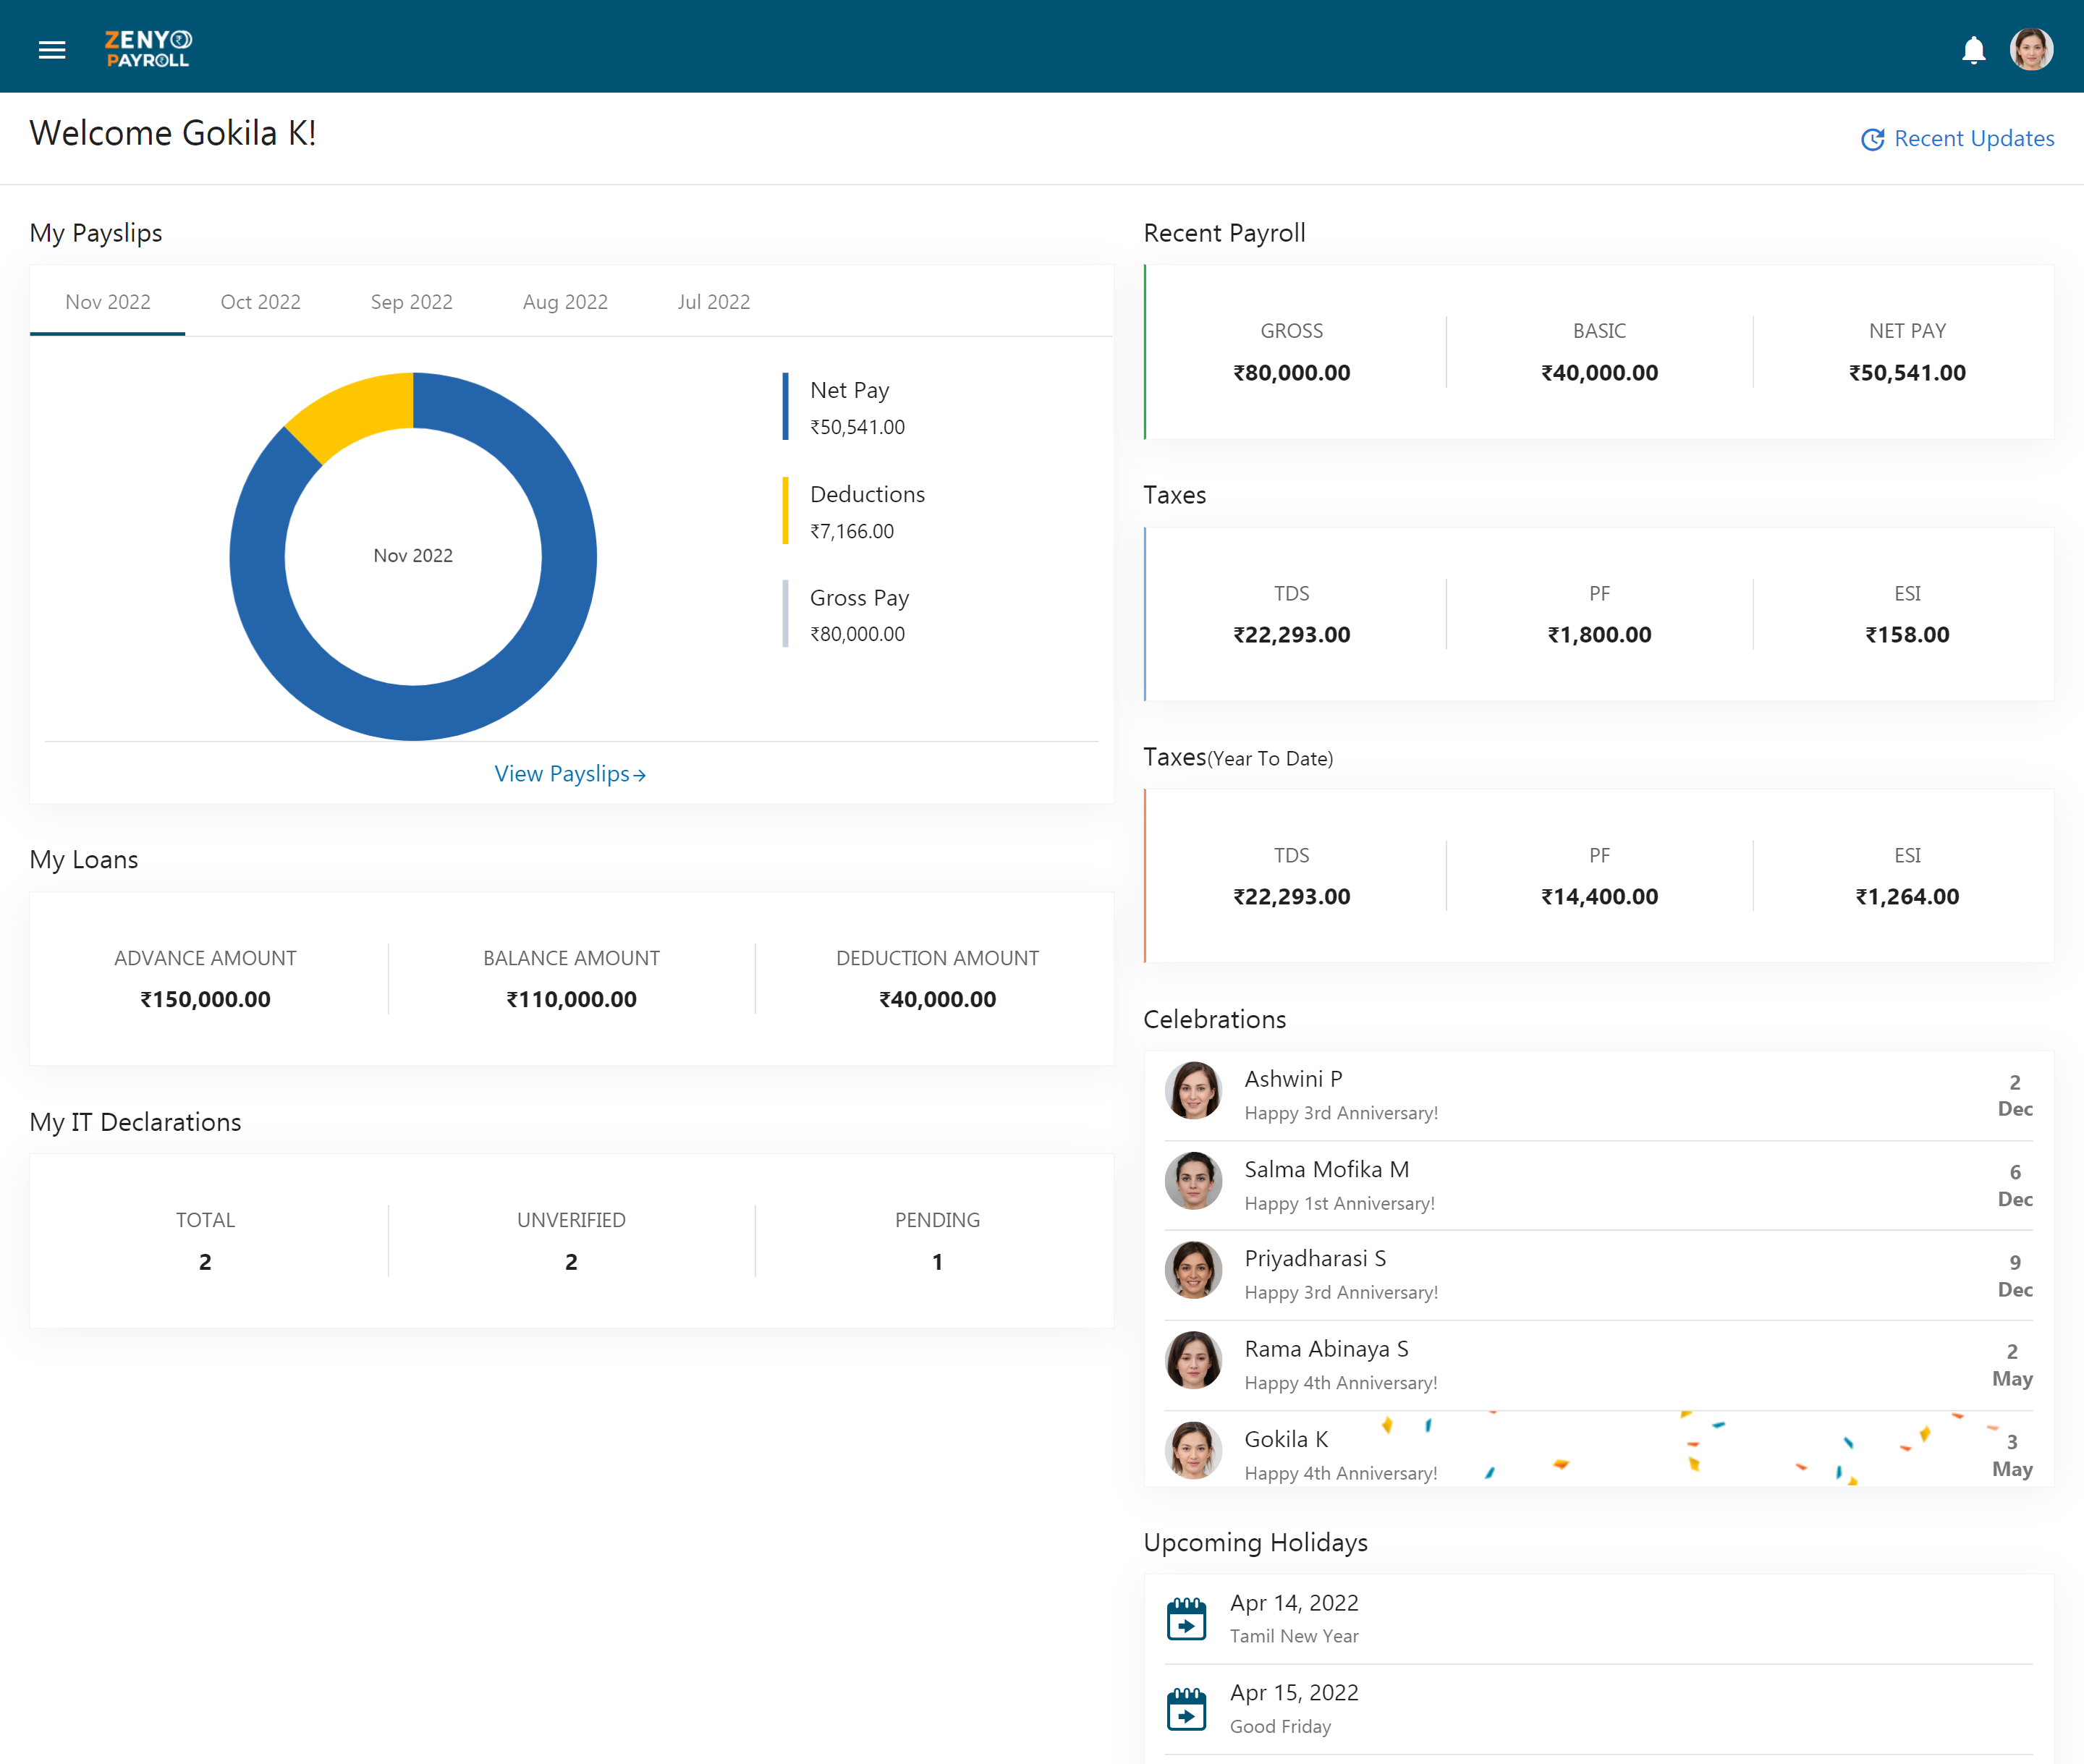Select the Priyadharasi S celebration name

point(1315,1258)
